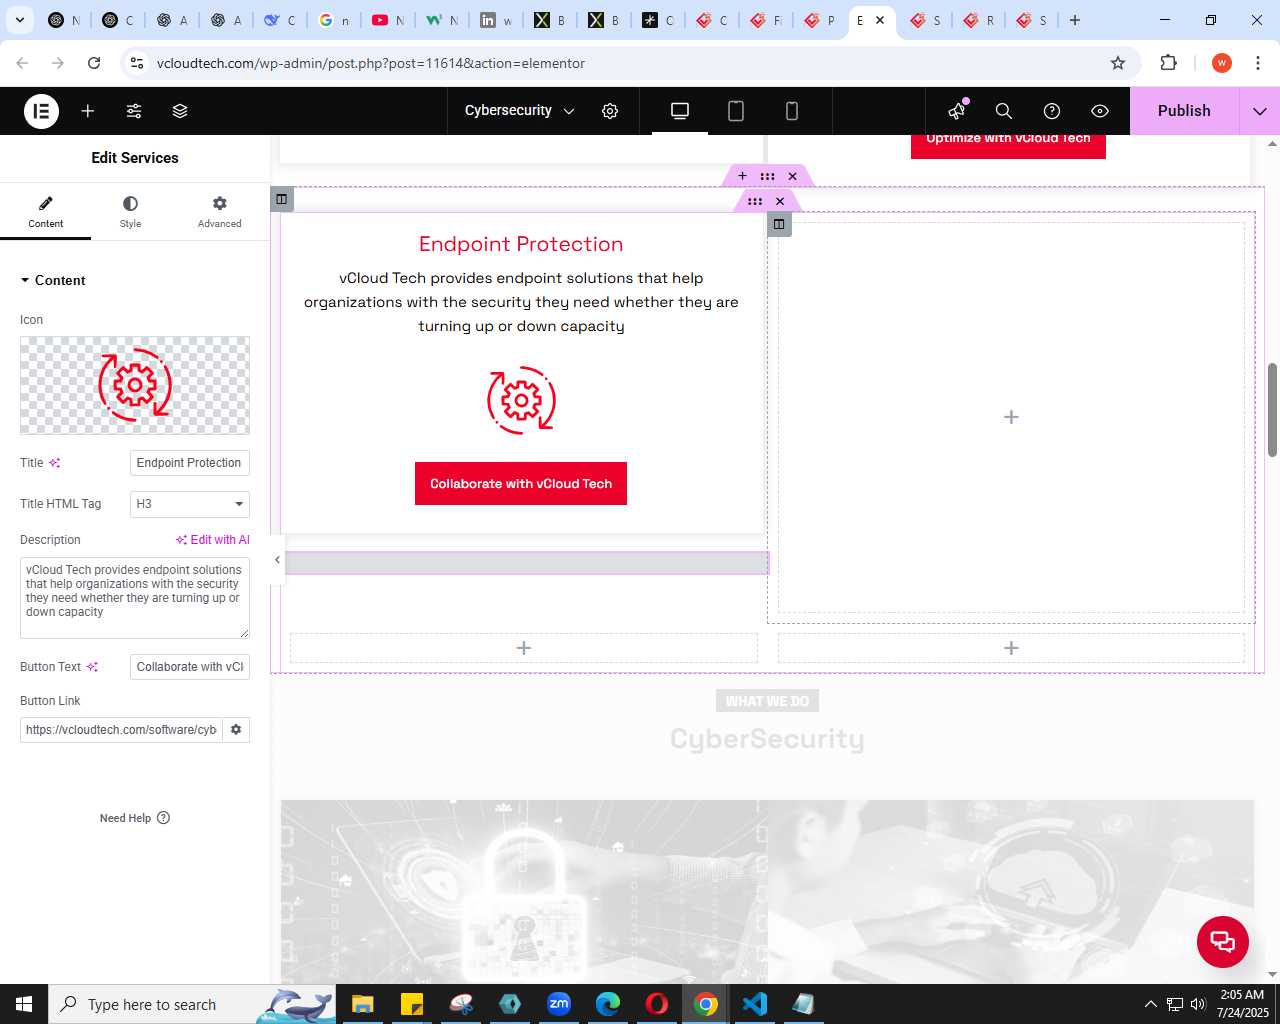
Task: Click the editor vertical scrollbar thumb
Action: 1272,410
